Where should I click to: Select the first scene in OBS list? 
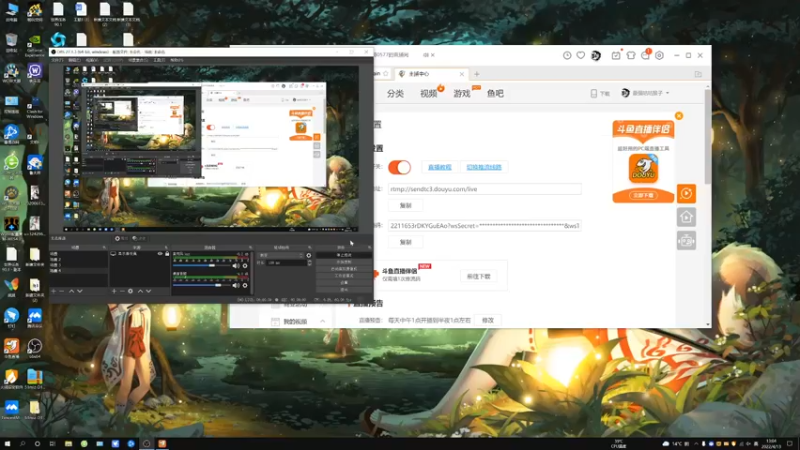click(x=79, y=254)
